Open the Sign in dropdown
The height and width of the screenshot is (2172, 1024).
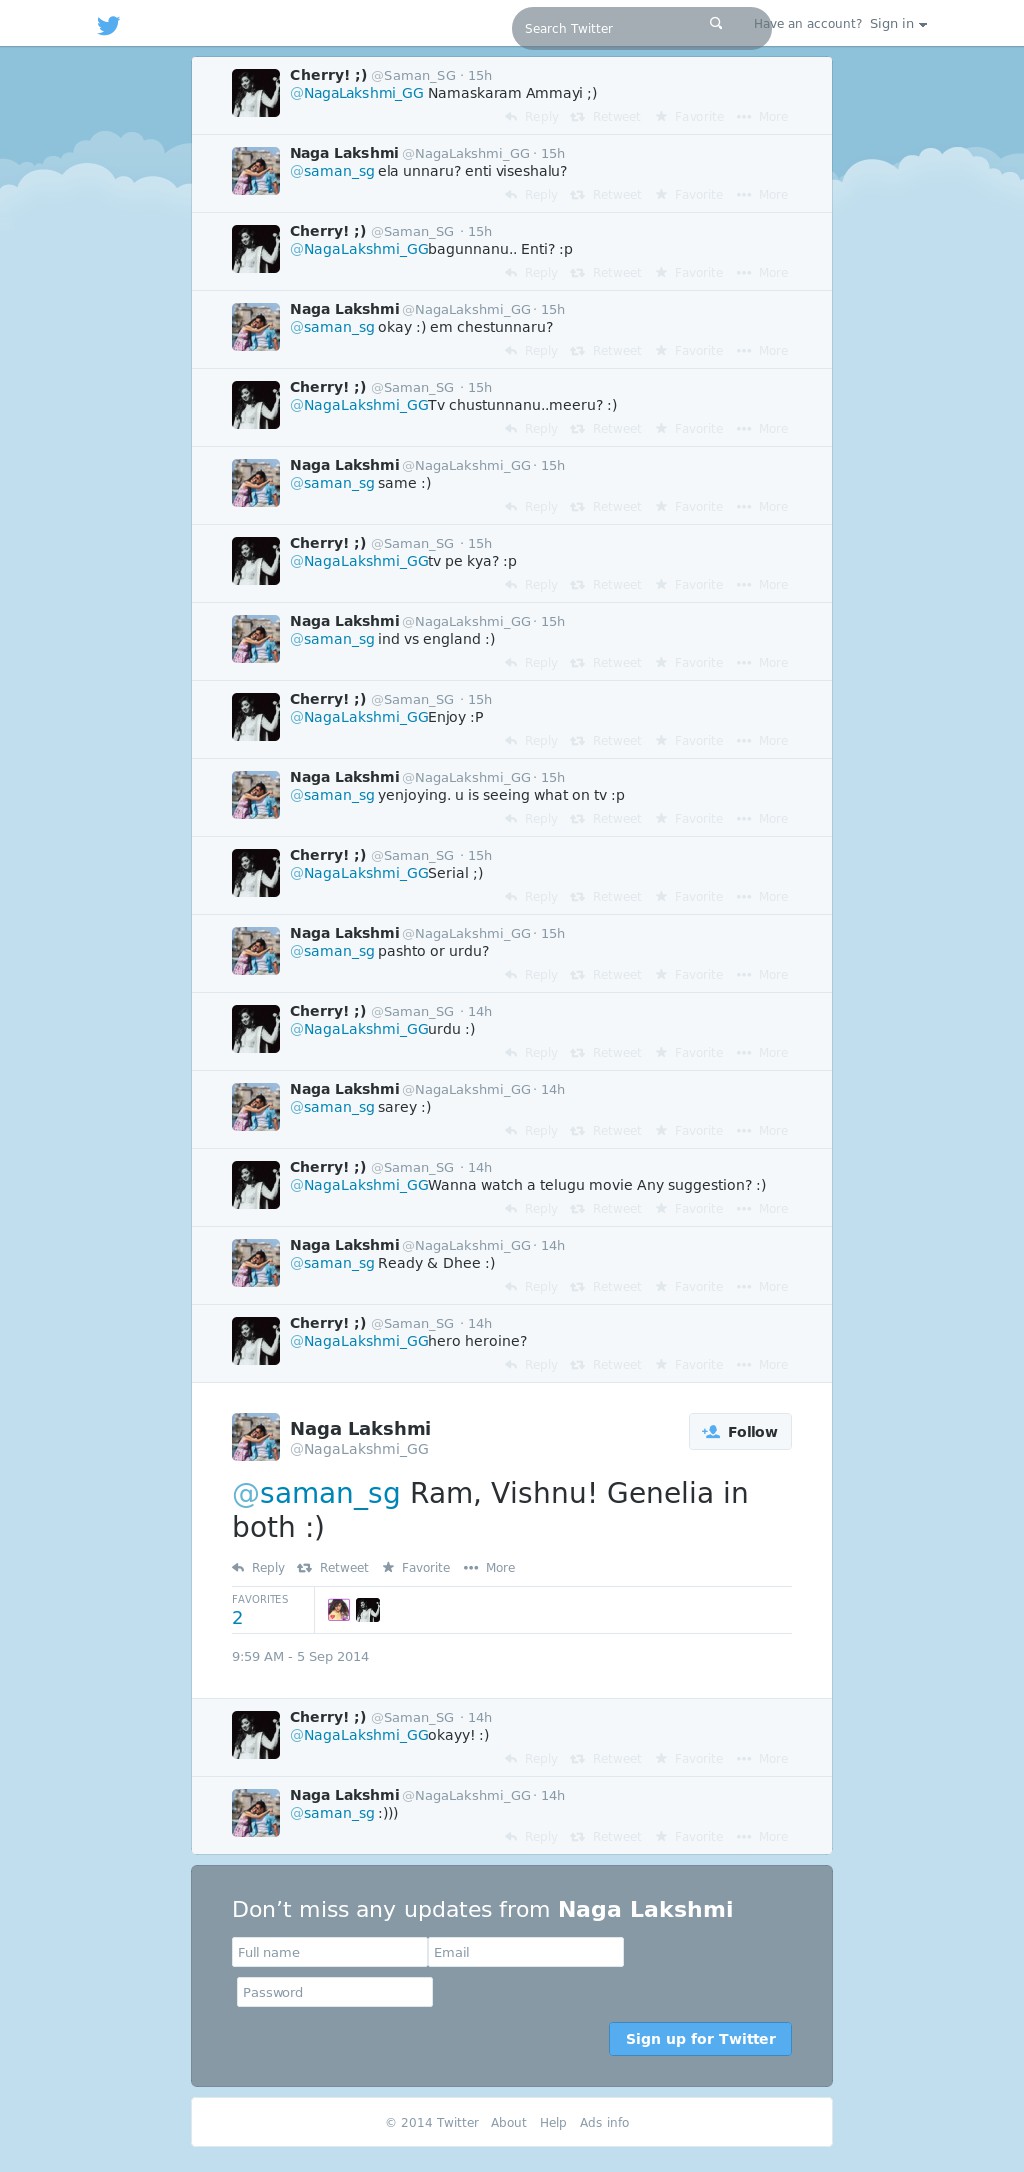coord(898,24)
